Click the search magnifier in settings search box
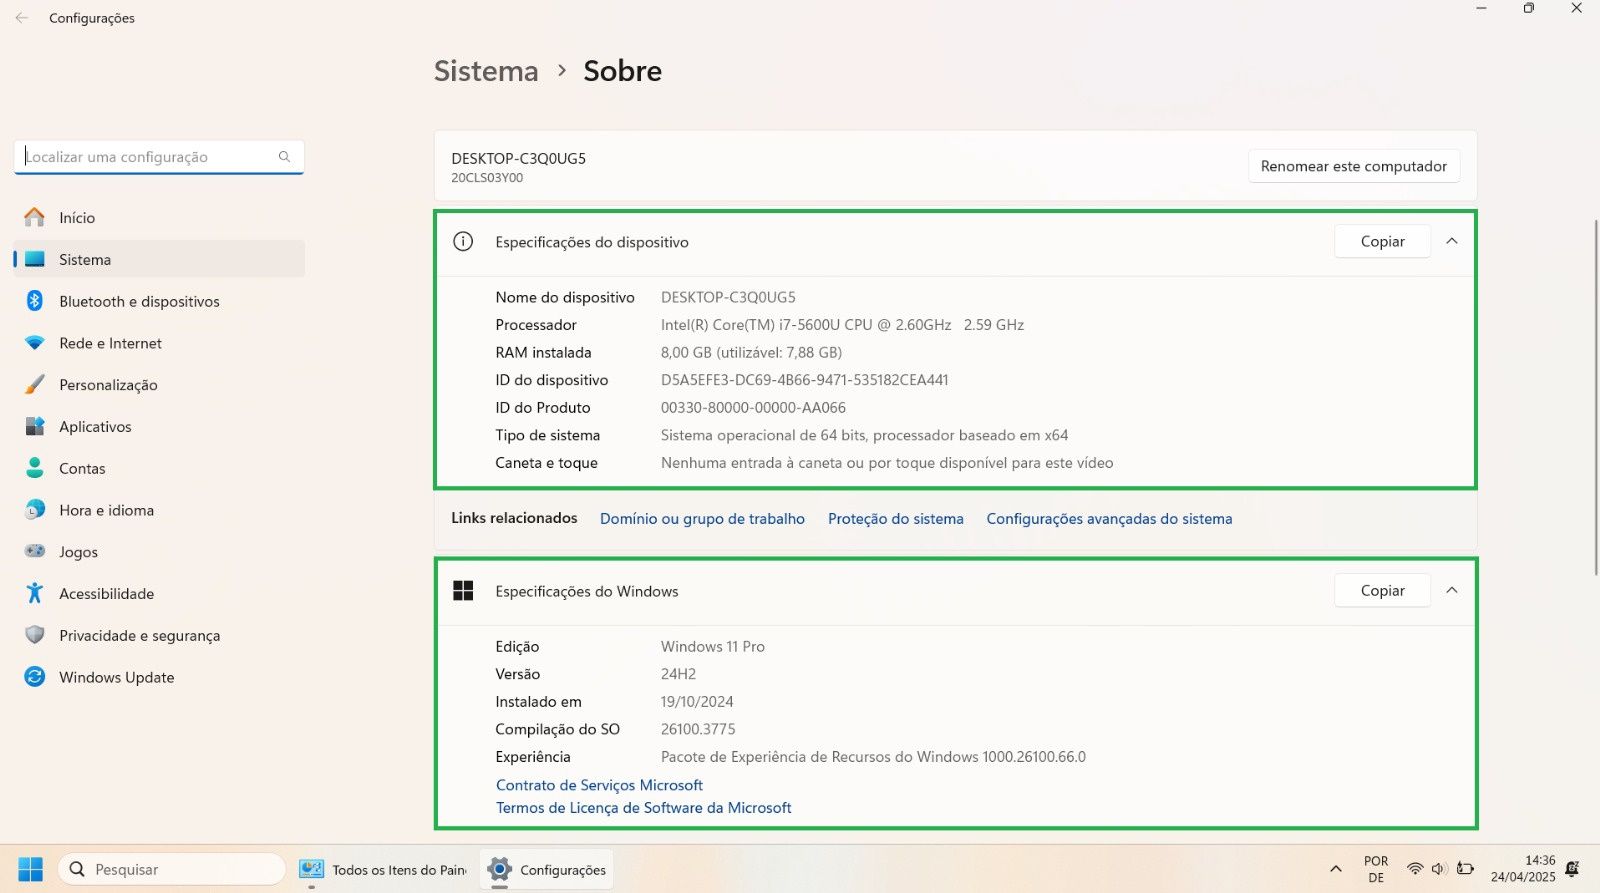This screenshot has width=1600, height=893. [x=284, y=157]
